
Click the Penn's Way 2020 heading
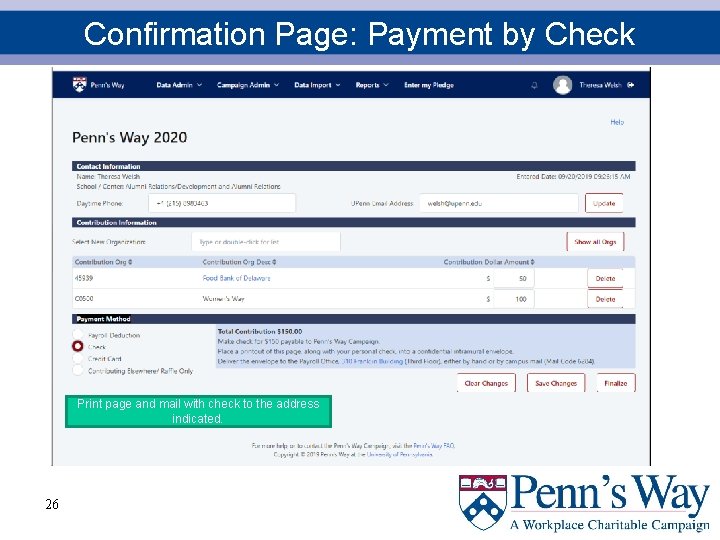tap(129, 137)
